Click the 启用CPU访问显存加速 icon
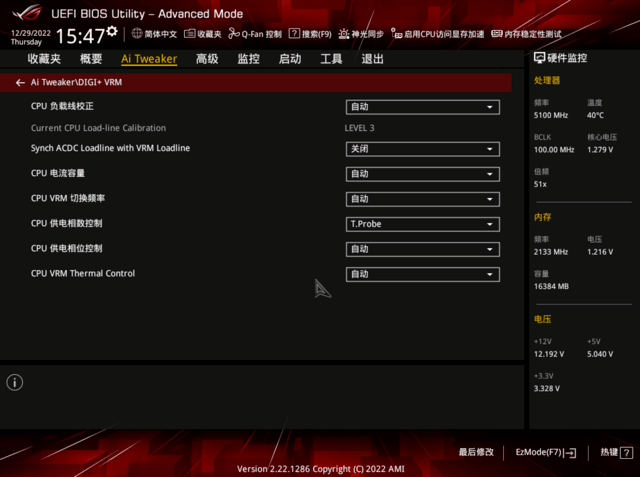 pos(396,33)
